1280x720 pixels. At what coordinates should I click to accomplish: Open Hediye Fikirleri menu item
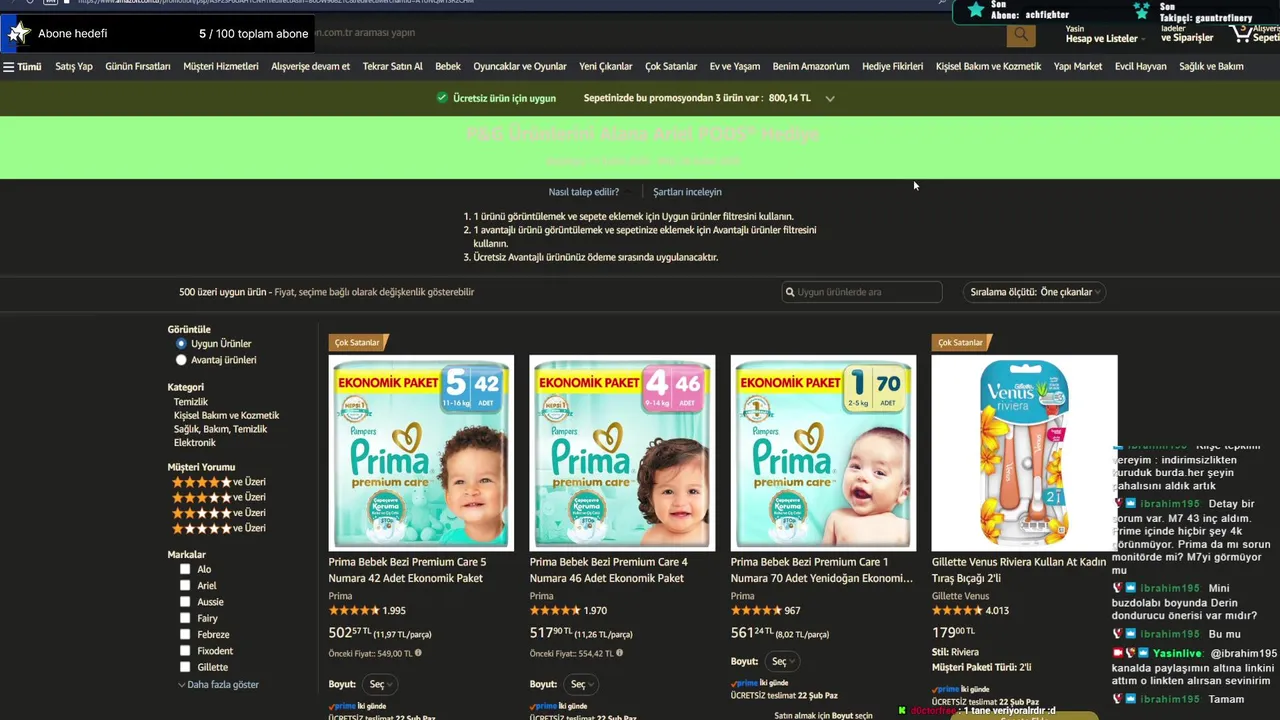pos(892,67)
